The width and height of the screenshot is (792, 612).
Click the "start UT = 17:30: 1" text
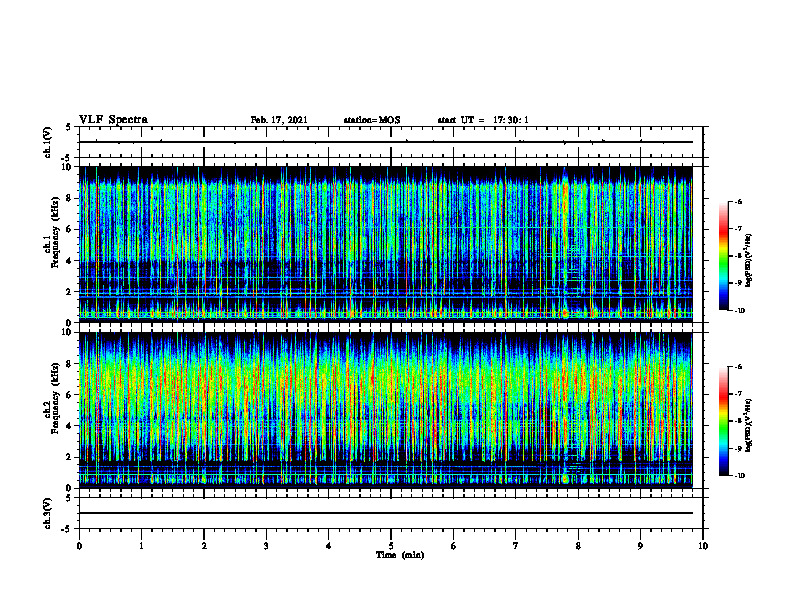pyautogui.click(x=483, y=120)
